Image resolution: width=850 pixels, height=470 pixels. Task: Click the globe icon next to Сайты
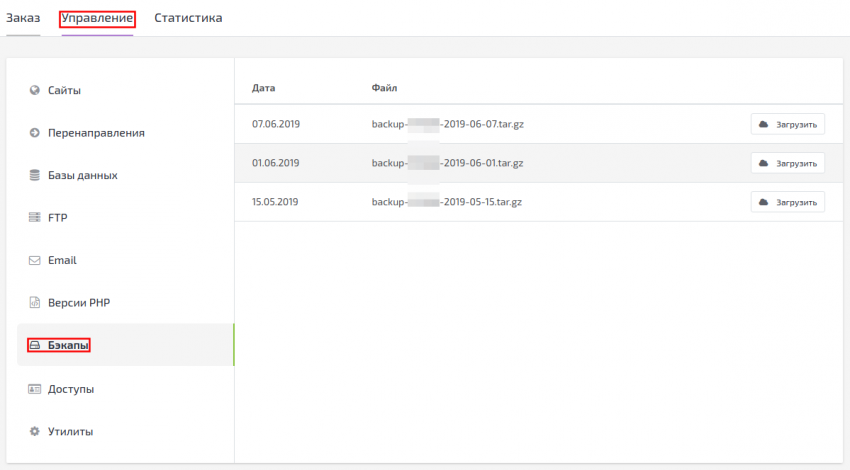click(34, 90)
